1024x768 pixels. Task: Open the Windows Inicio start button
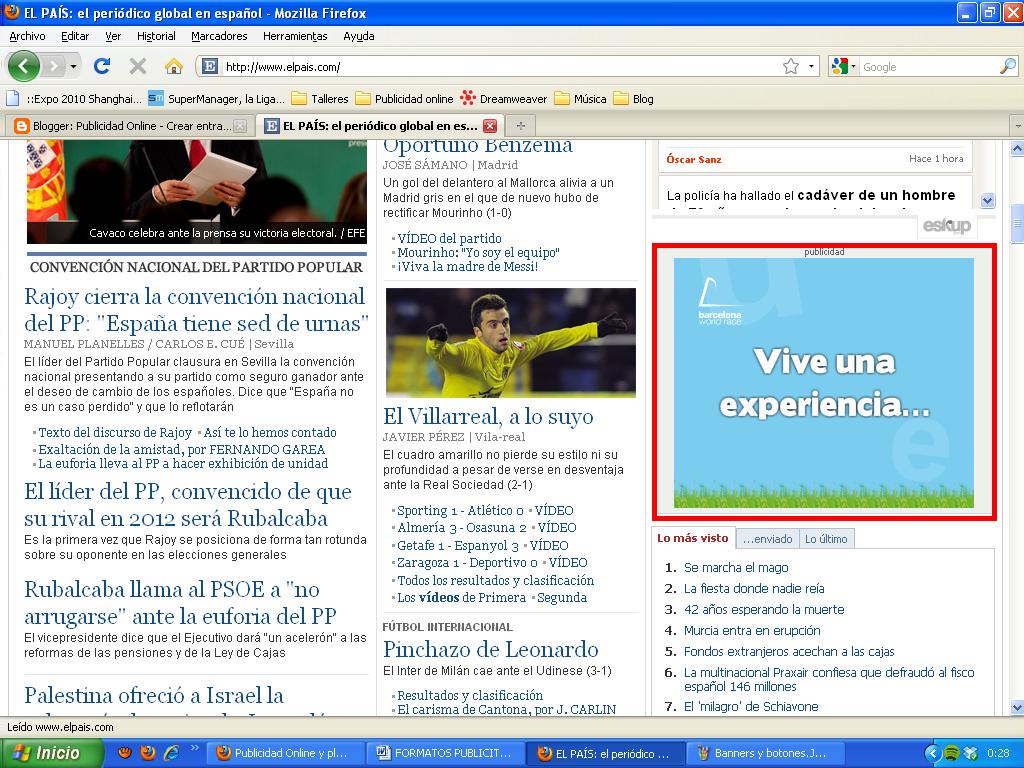(51, 753)
